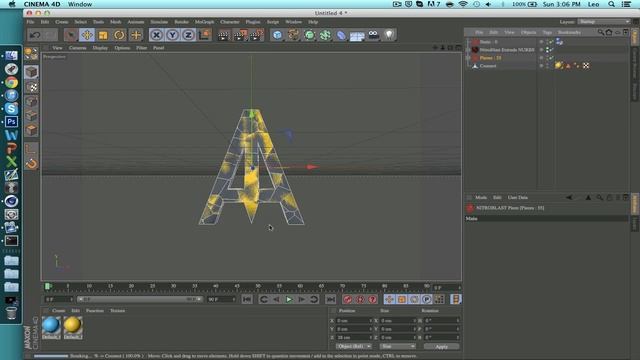Click search icon in Object Manager

click(x=600, y=32)
